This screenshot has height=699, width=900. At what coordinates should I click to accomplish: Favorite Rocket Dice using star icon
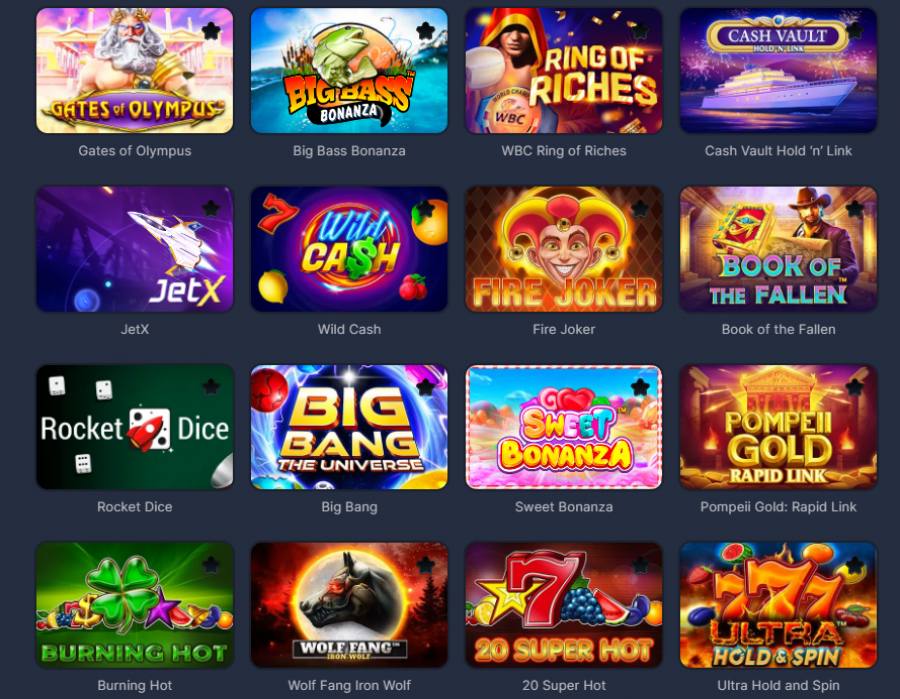pos(211,387)
